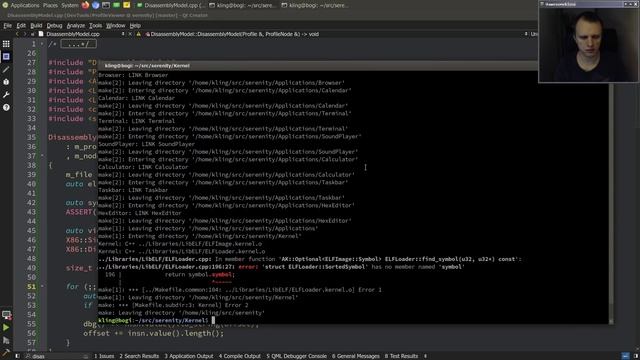
Task: Open the output pane options arrows
Action: [425, 356]
